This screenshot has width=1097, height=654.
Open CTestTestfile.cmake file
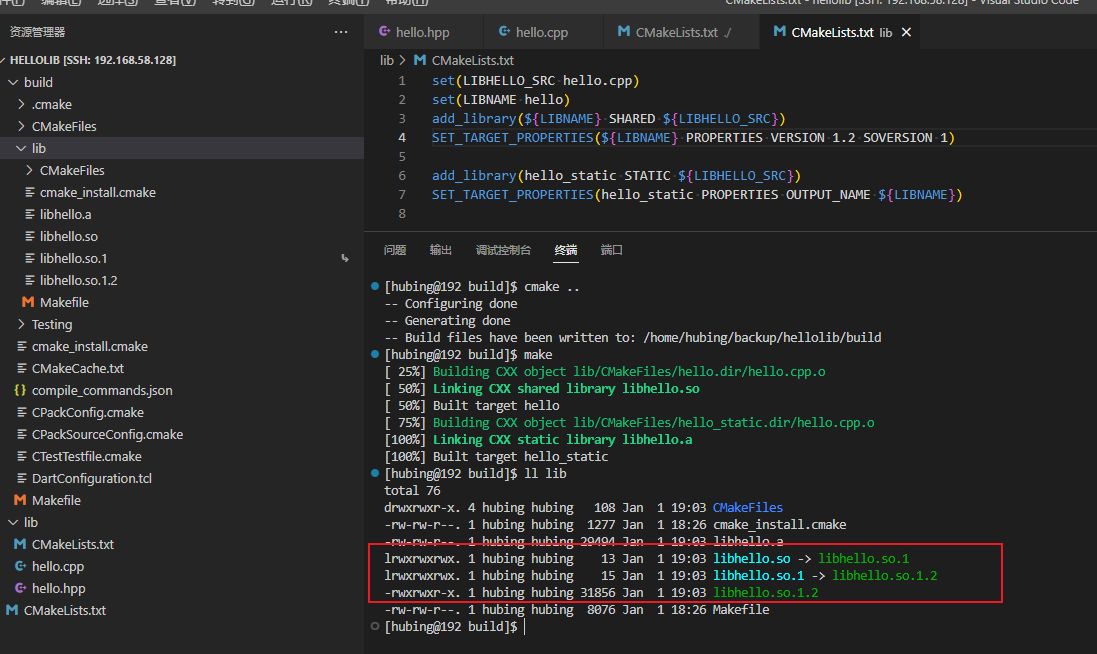click(86, 457)
